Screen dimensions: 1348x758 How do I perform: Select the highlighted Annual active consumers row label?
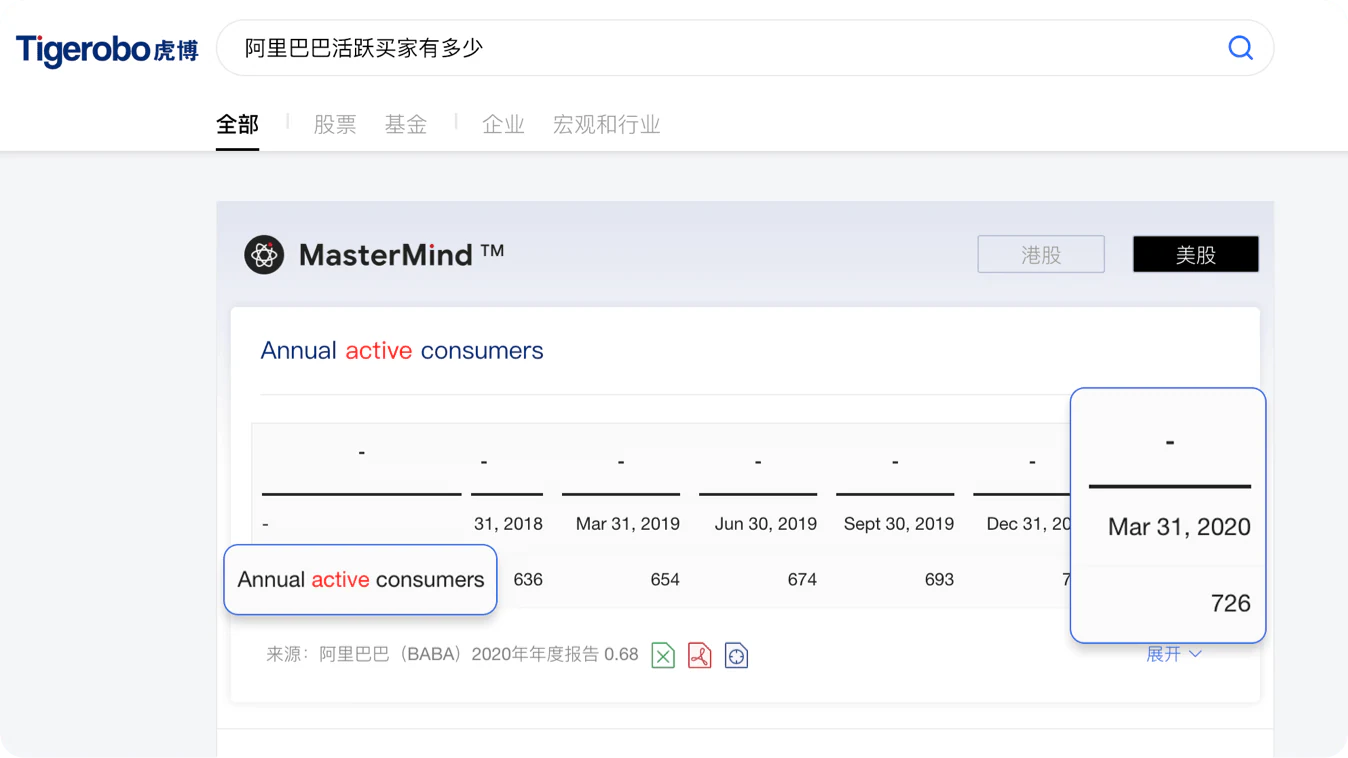coord(361,579)
